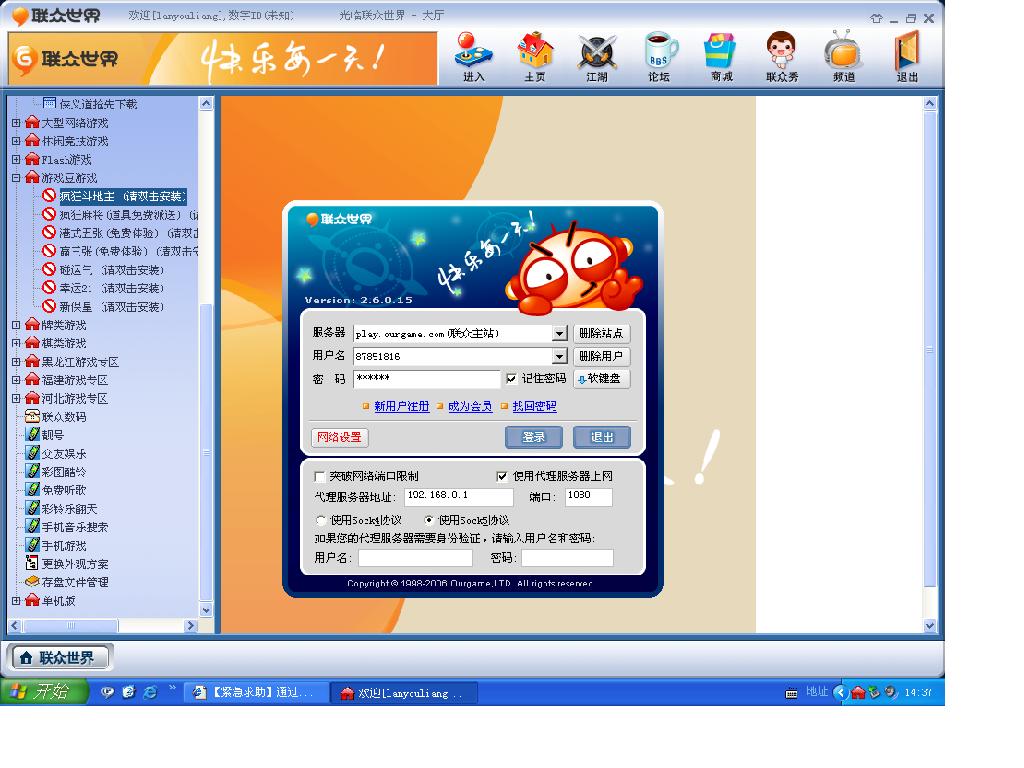Image resolution: width=1024 pixels, height=768 pixels.
Task: Open the 靓号 item in sidebar
Action: click(x=53, y=435)
